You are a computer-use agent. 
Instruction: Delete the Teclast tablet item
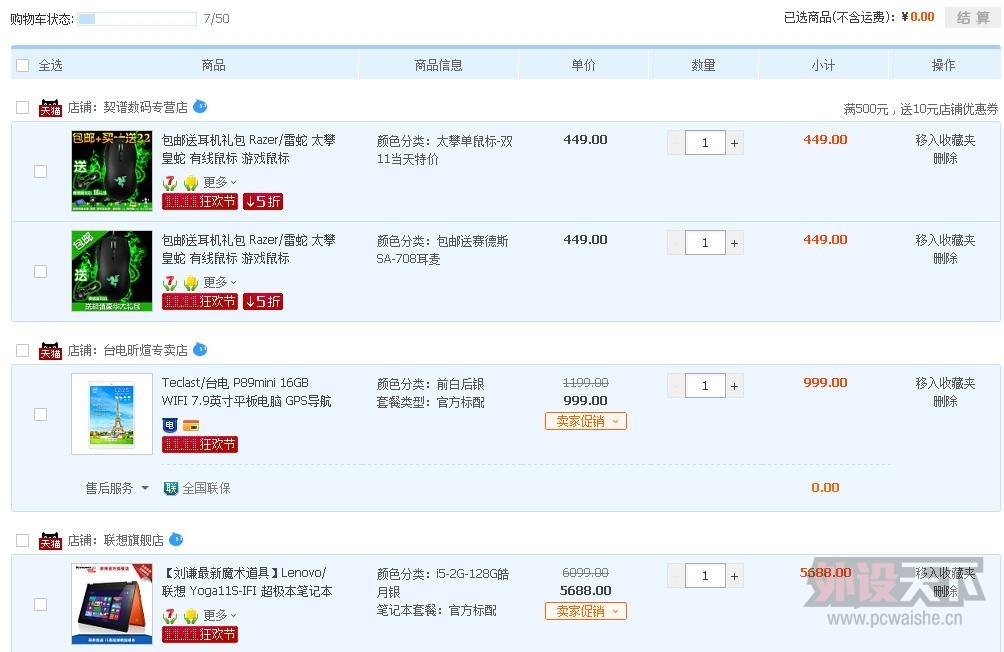coord(945,401)
